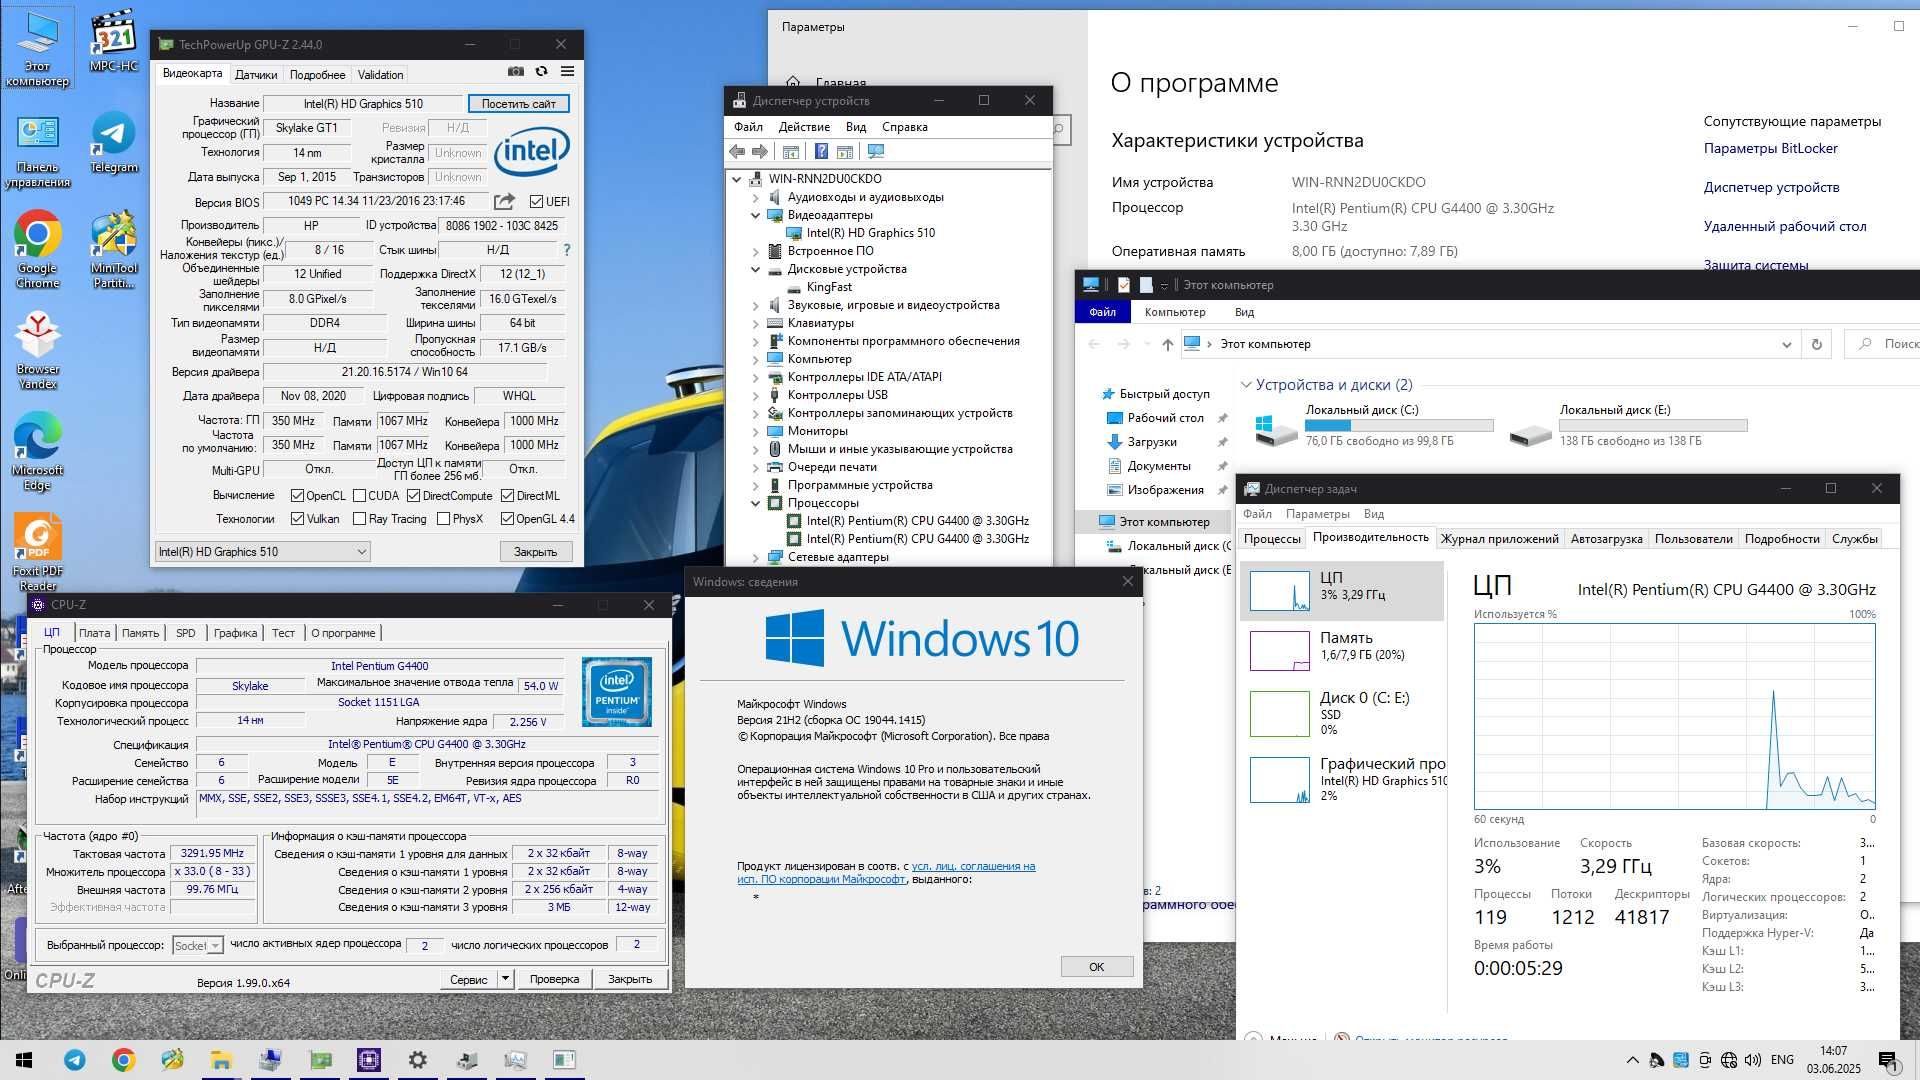Click the Telegram icon in the taskbar
This screenshot has height=1080, width=1920.
click(75, 1060)
